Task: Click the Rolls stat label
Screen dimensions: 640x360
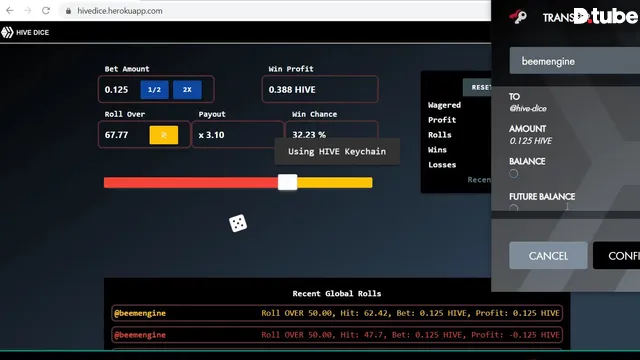Action: 440,135
